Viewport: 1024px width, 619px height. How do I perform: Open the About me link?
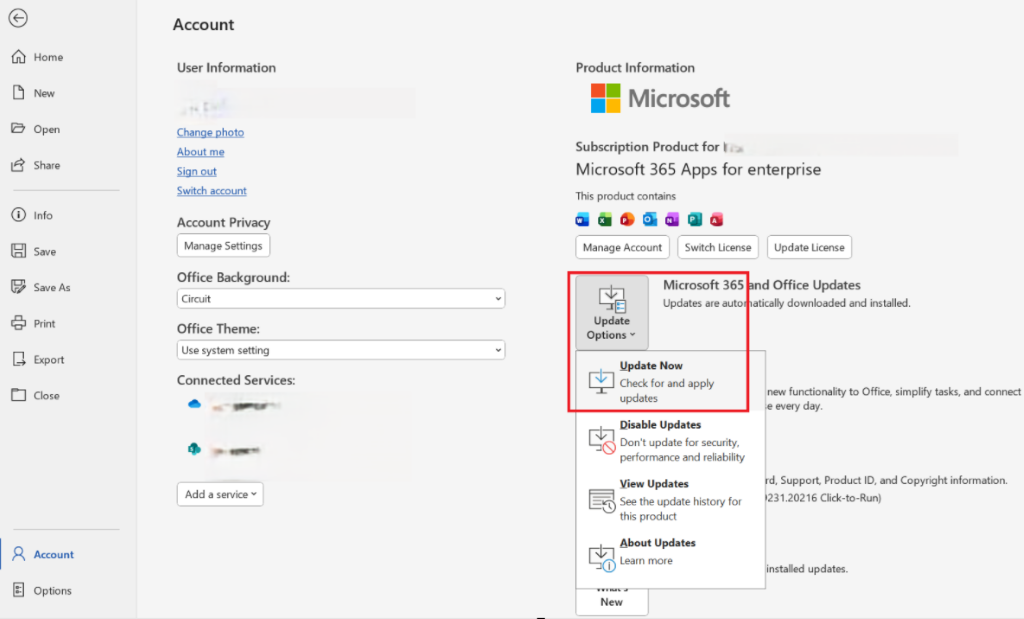(200, 151)
